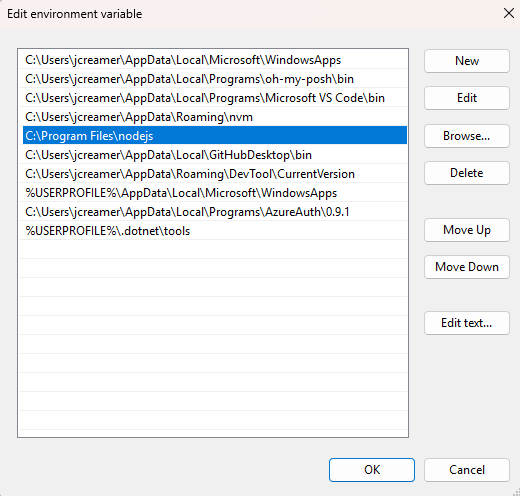Viewport: 520px width, 496px height.
Task: Select the first Local\Microsoft\WindowsApps entry
Action: 213,60
